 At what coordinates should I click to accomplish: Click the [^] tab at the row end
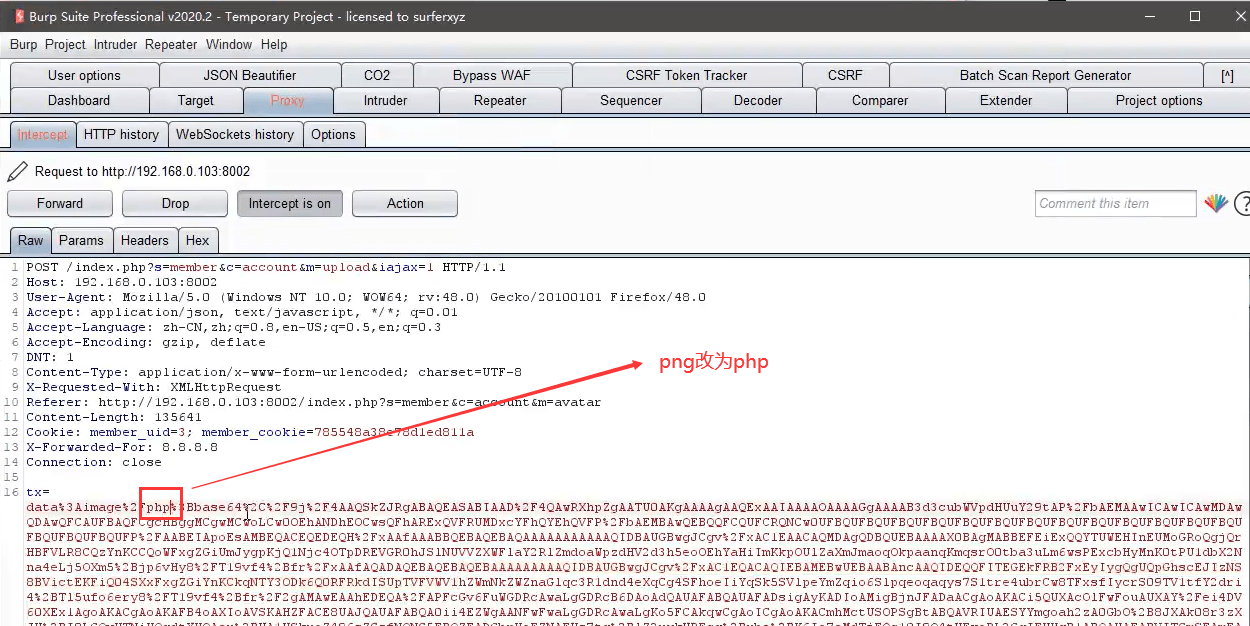pyautogui.click(x=1227, y=75)
